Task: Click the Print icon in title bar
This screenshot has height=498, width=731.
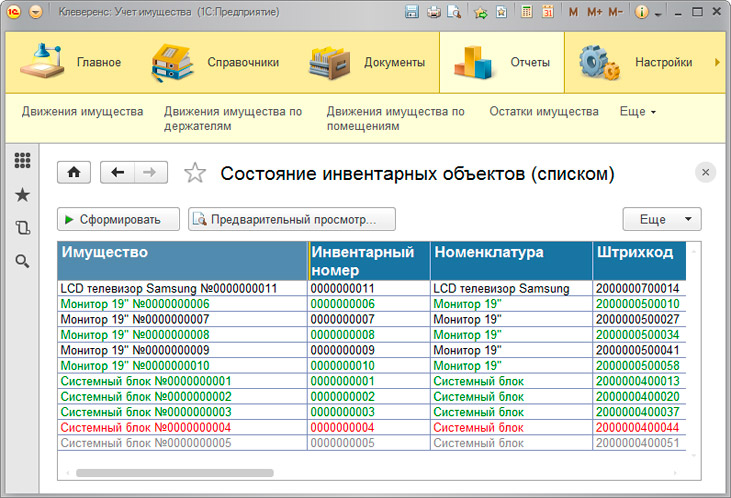Action: 434,12
